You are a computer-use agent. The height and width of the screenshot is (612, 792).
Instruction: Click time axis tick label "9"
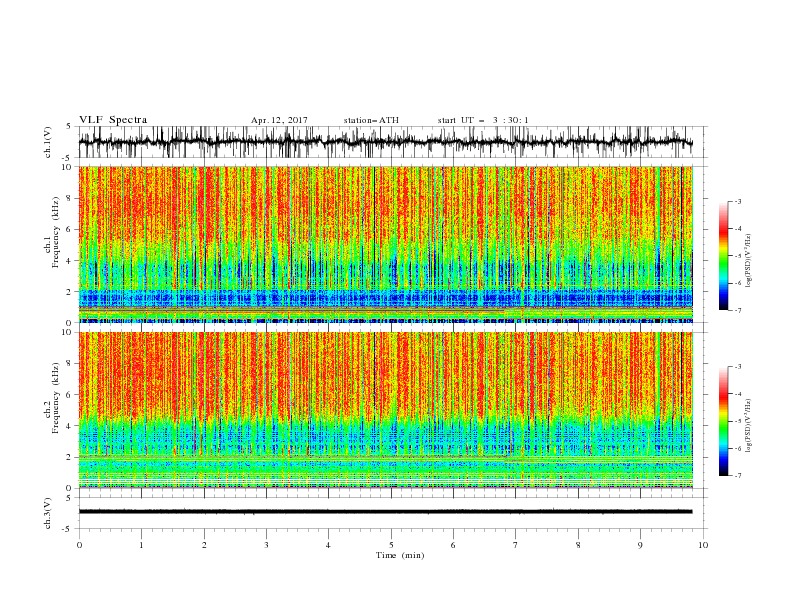[640, 545]
